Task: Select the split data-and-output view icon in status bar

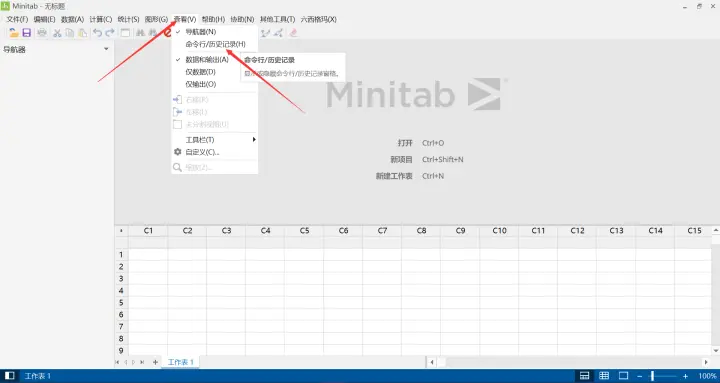Action: click(x=585, y=376)
